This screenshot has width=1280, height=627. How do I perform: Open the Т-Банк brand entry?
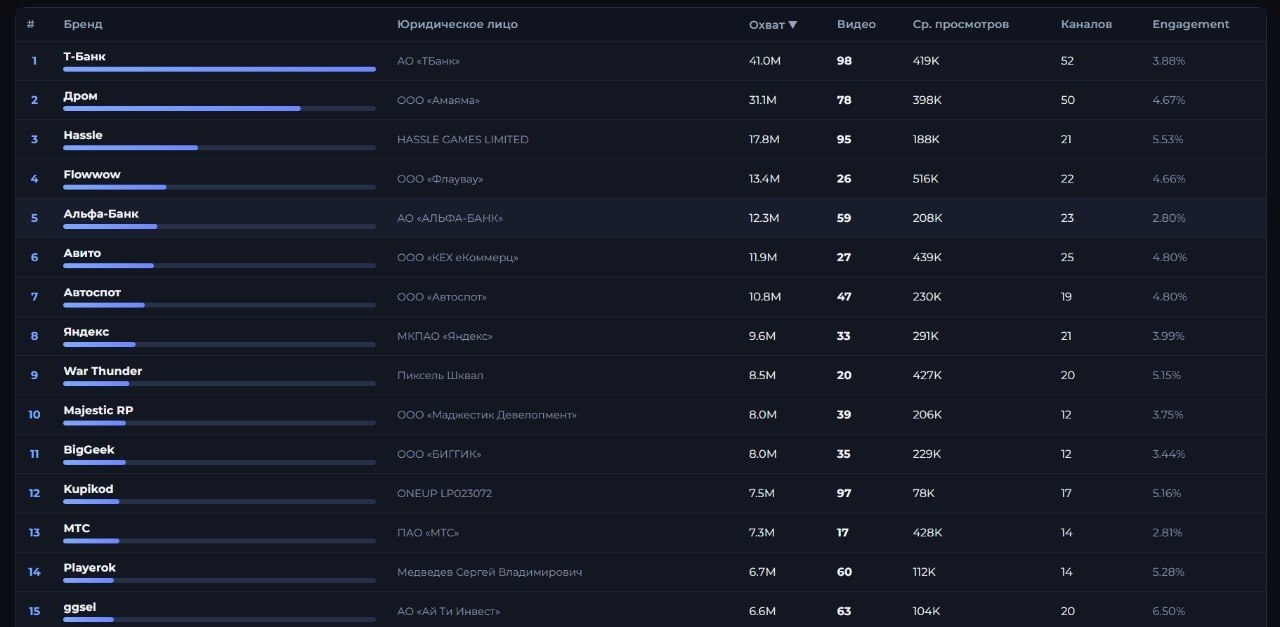click(84, 57)
